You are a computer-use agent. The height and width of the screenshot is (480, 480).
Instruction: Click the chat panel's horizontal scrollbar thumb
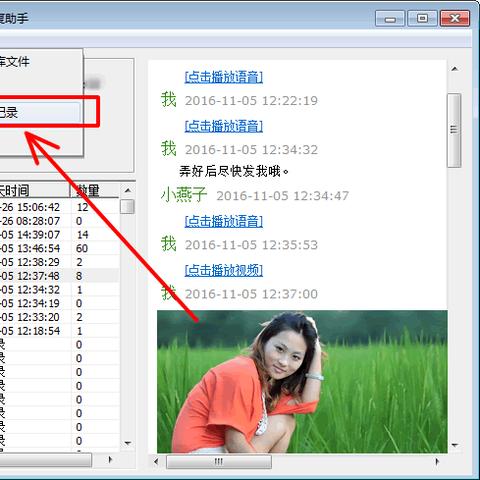(x=219, y=462)
